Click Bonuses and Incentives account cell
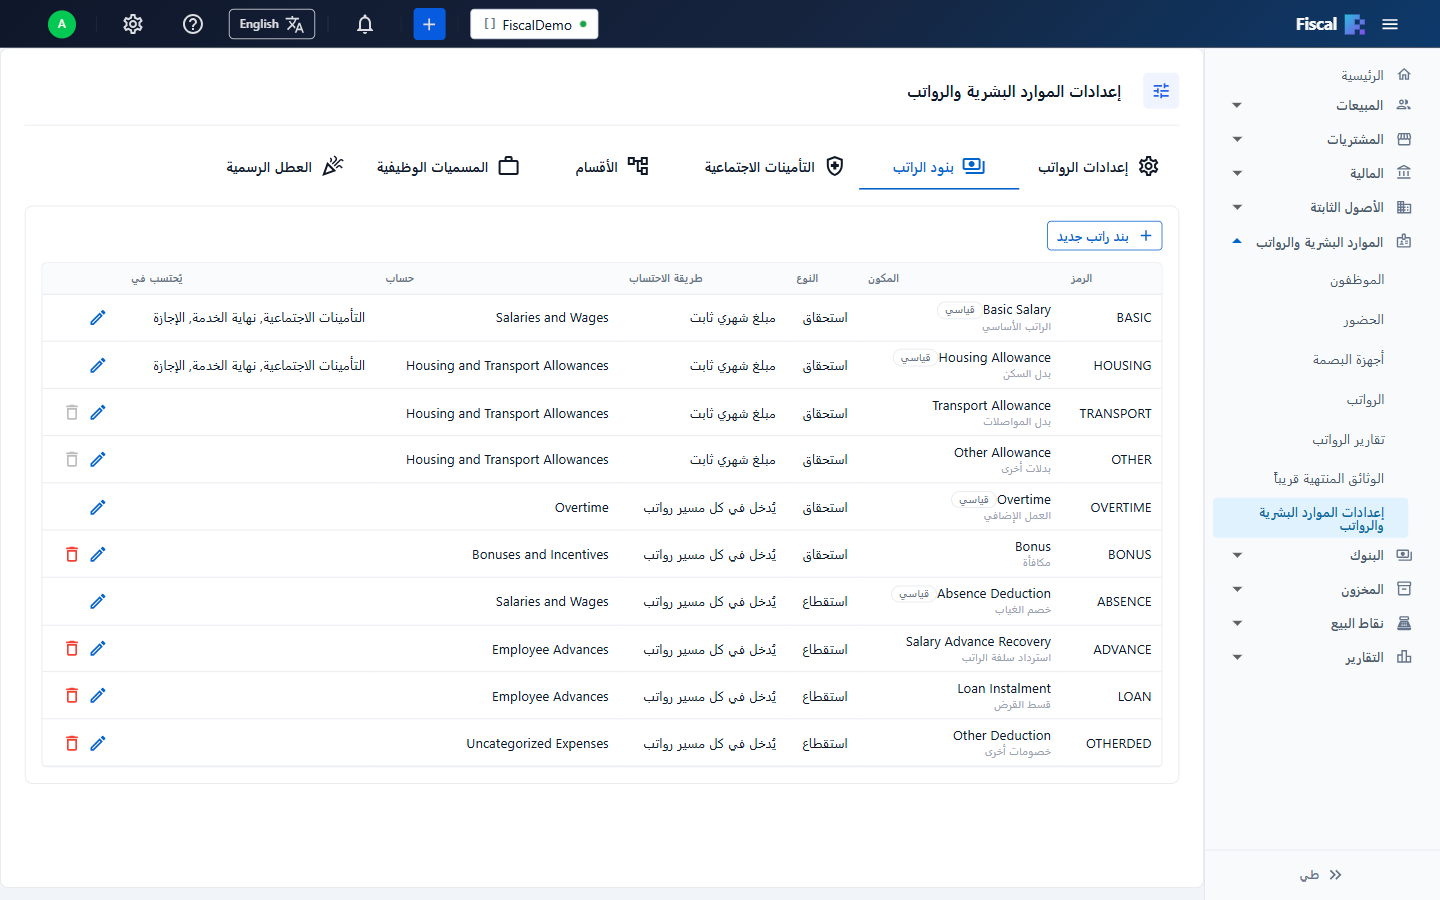The width and height of the screenshot is (1440, 900). pos(540,555)
